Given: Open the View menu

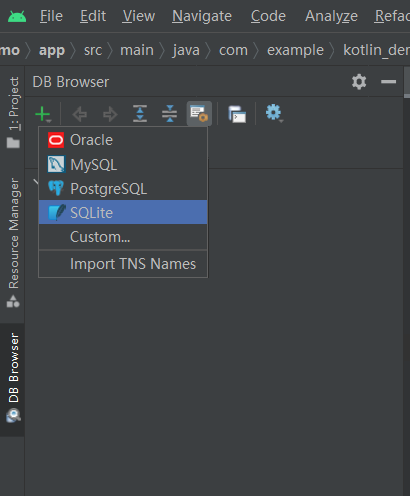Looking at the screenshot, I should pos(139,16).
